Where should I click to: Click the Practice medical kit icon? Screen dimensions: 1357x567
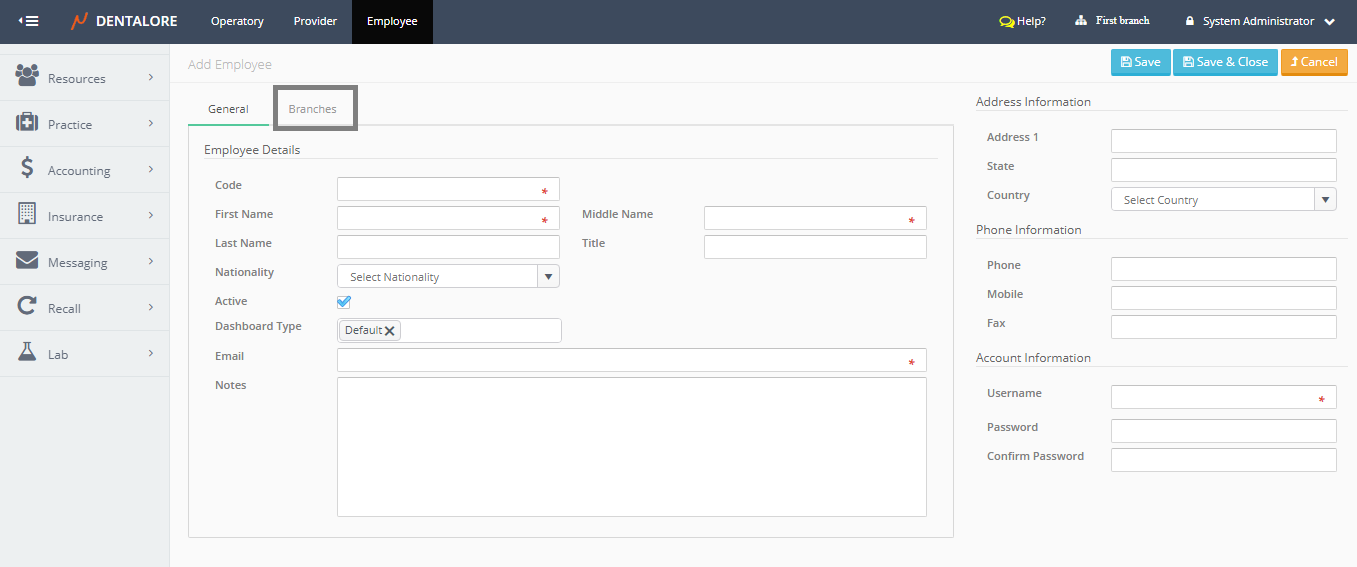[x=27, y=123]
